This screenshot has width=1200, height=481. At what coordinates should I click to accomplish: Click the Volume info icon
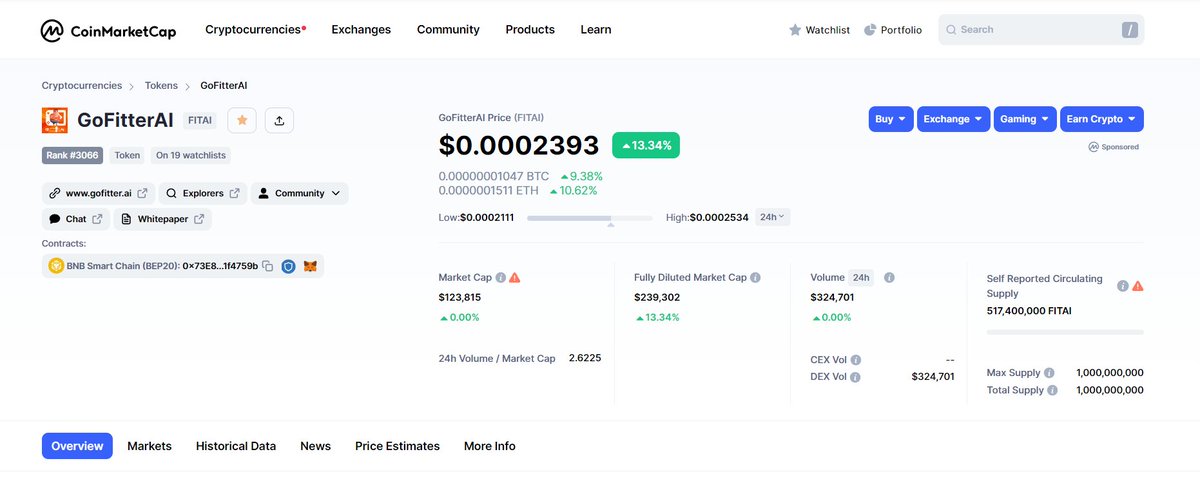coord(889,277)
